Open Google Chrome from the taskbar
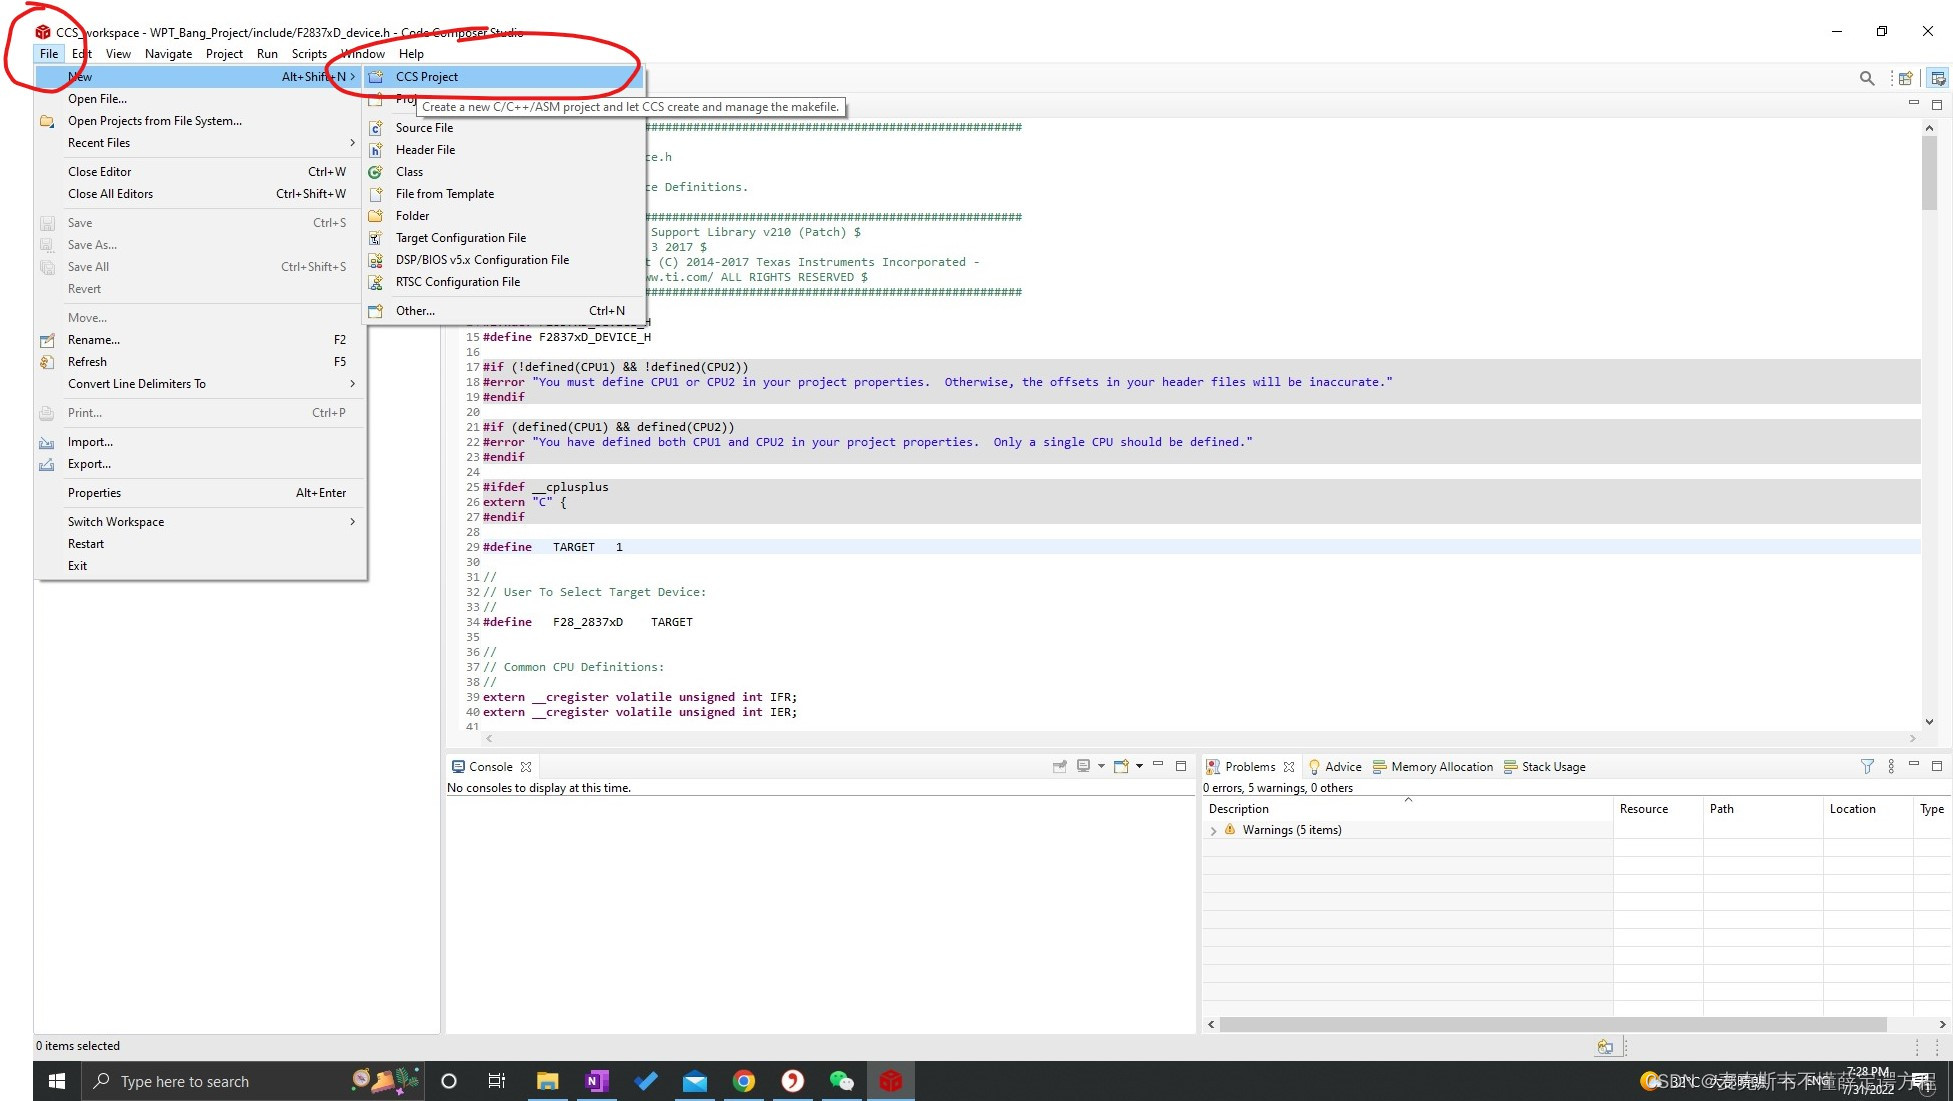Screen dimensions: 1953x1101 743,1081
